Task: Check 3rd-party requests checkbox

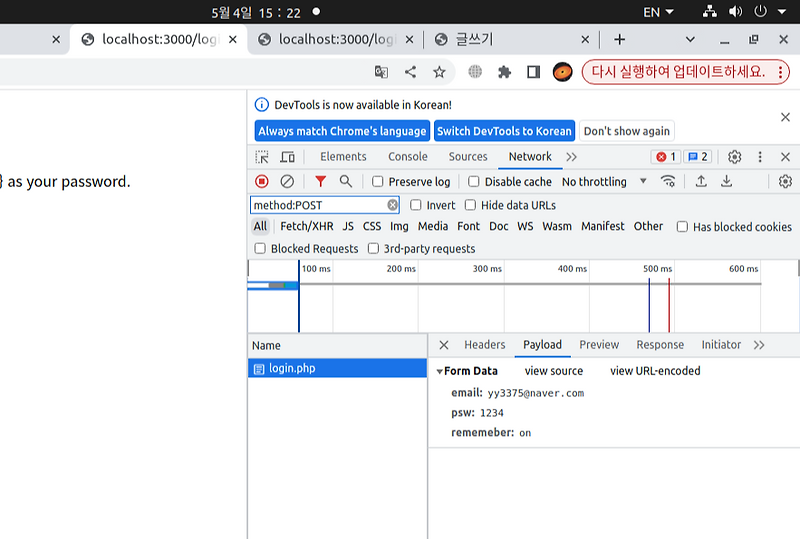Action: 373,249
